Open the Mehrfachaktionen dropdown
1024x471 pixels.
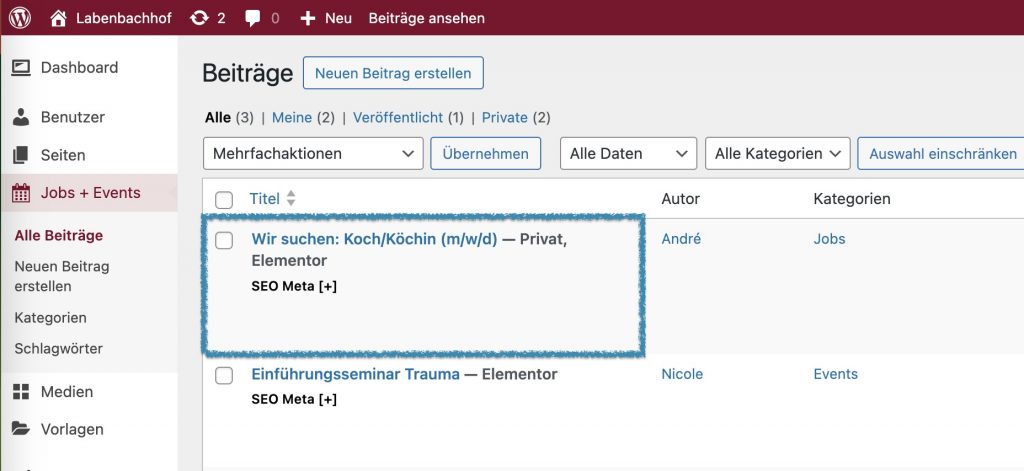[x=312, y=154]
